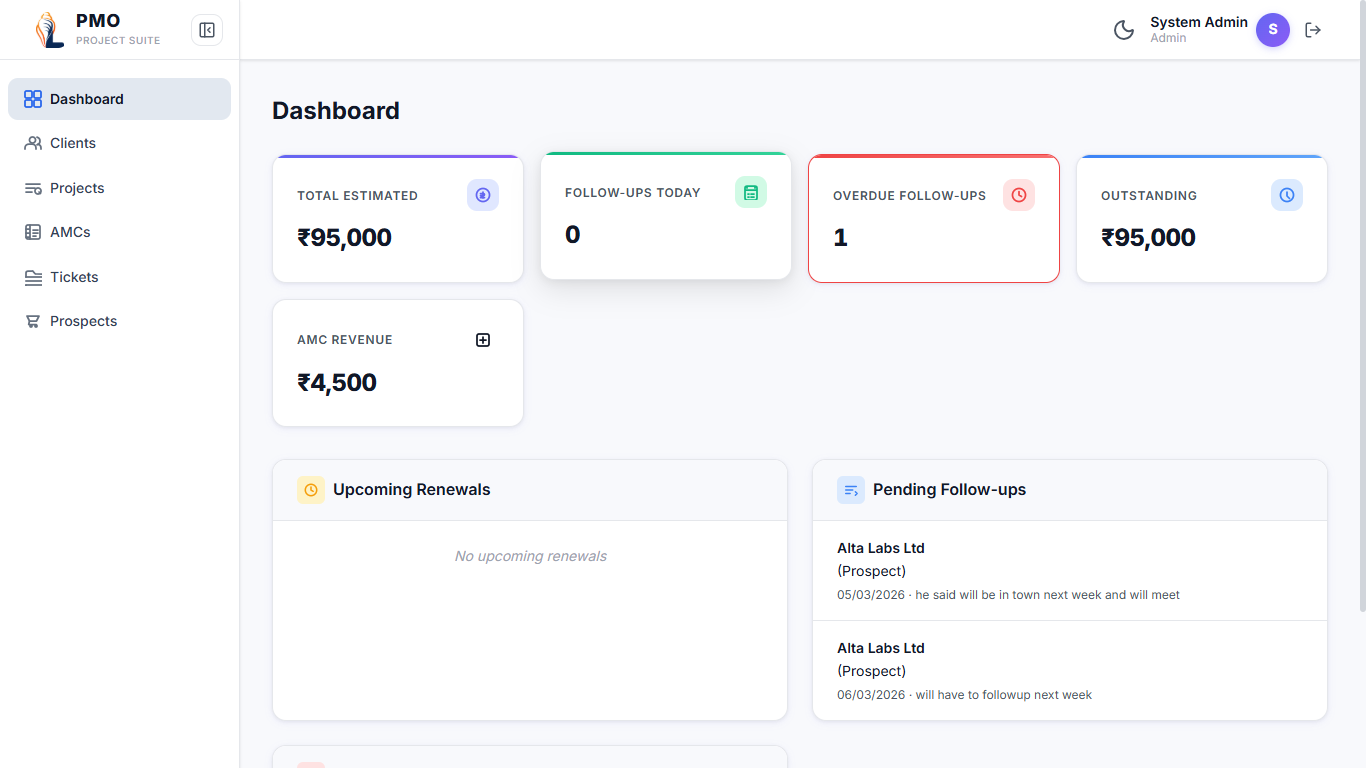Open the Clients section from the sidebar
Viewport: 1366px width, 768px height.
(x=71, y=143)
